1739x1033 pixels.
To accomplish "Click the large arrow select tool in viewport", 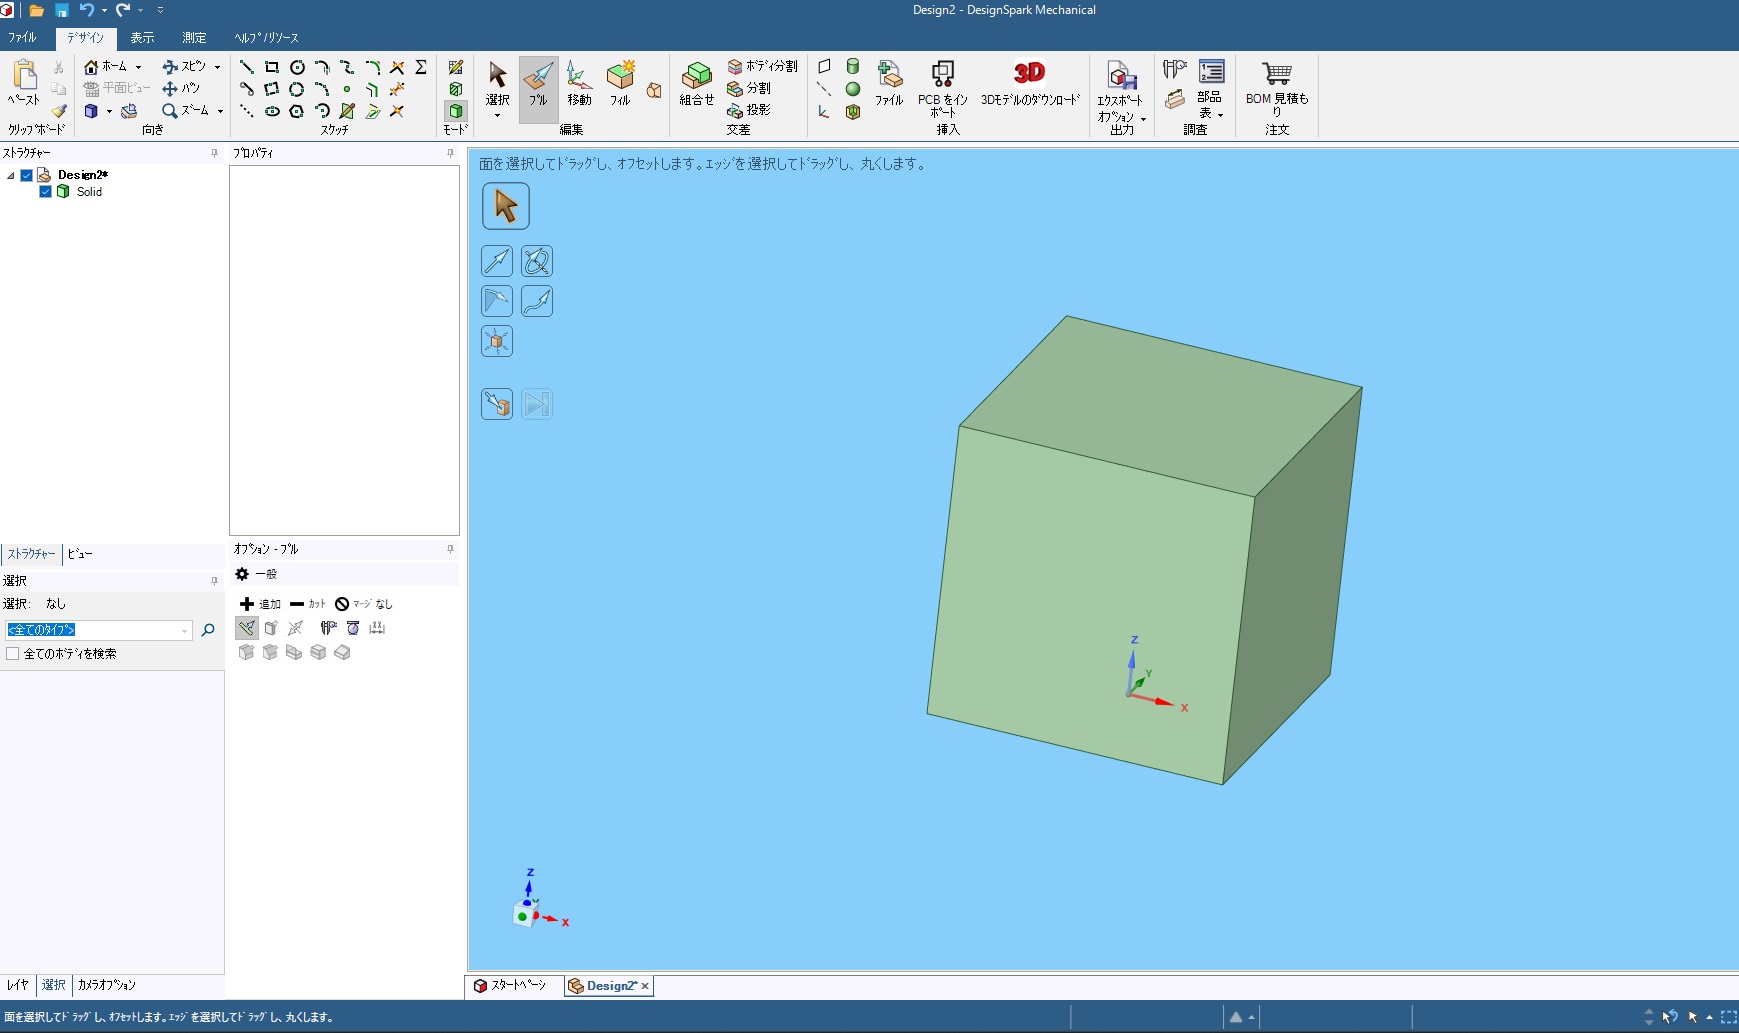I will (506, 206).
